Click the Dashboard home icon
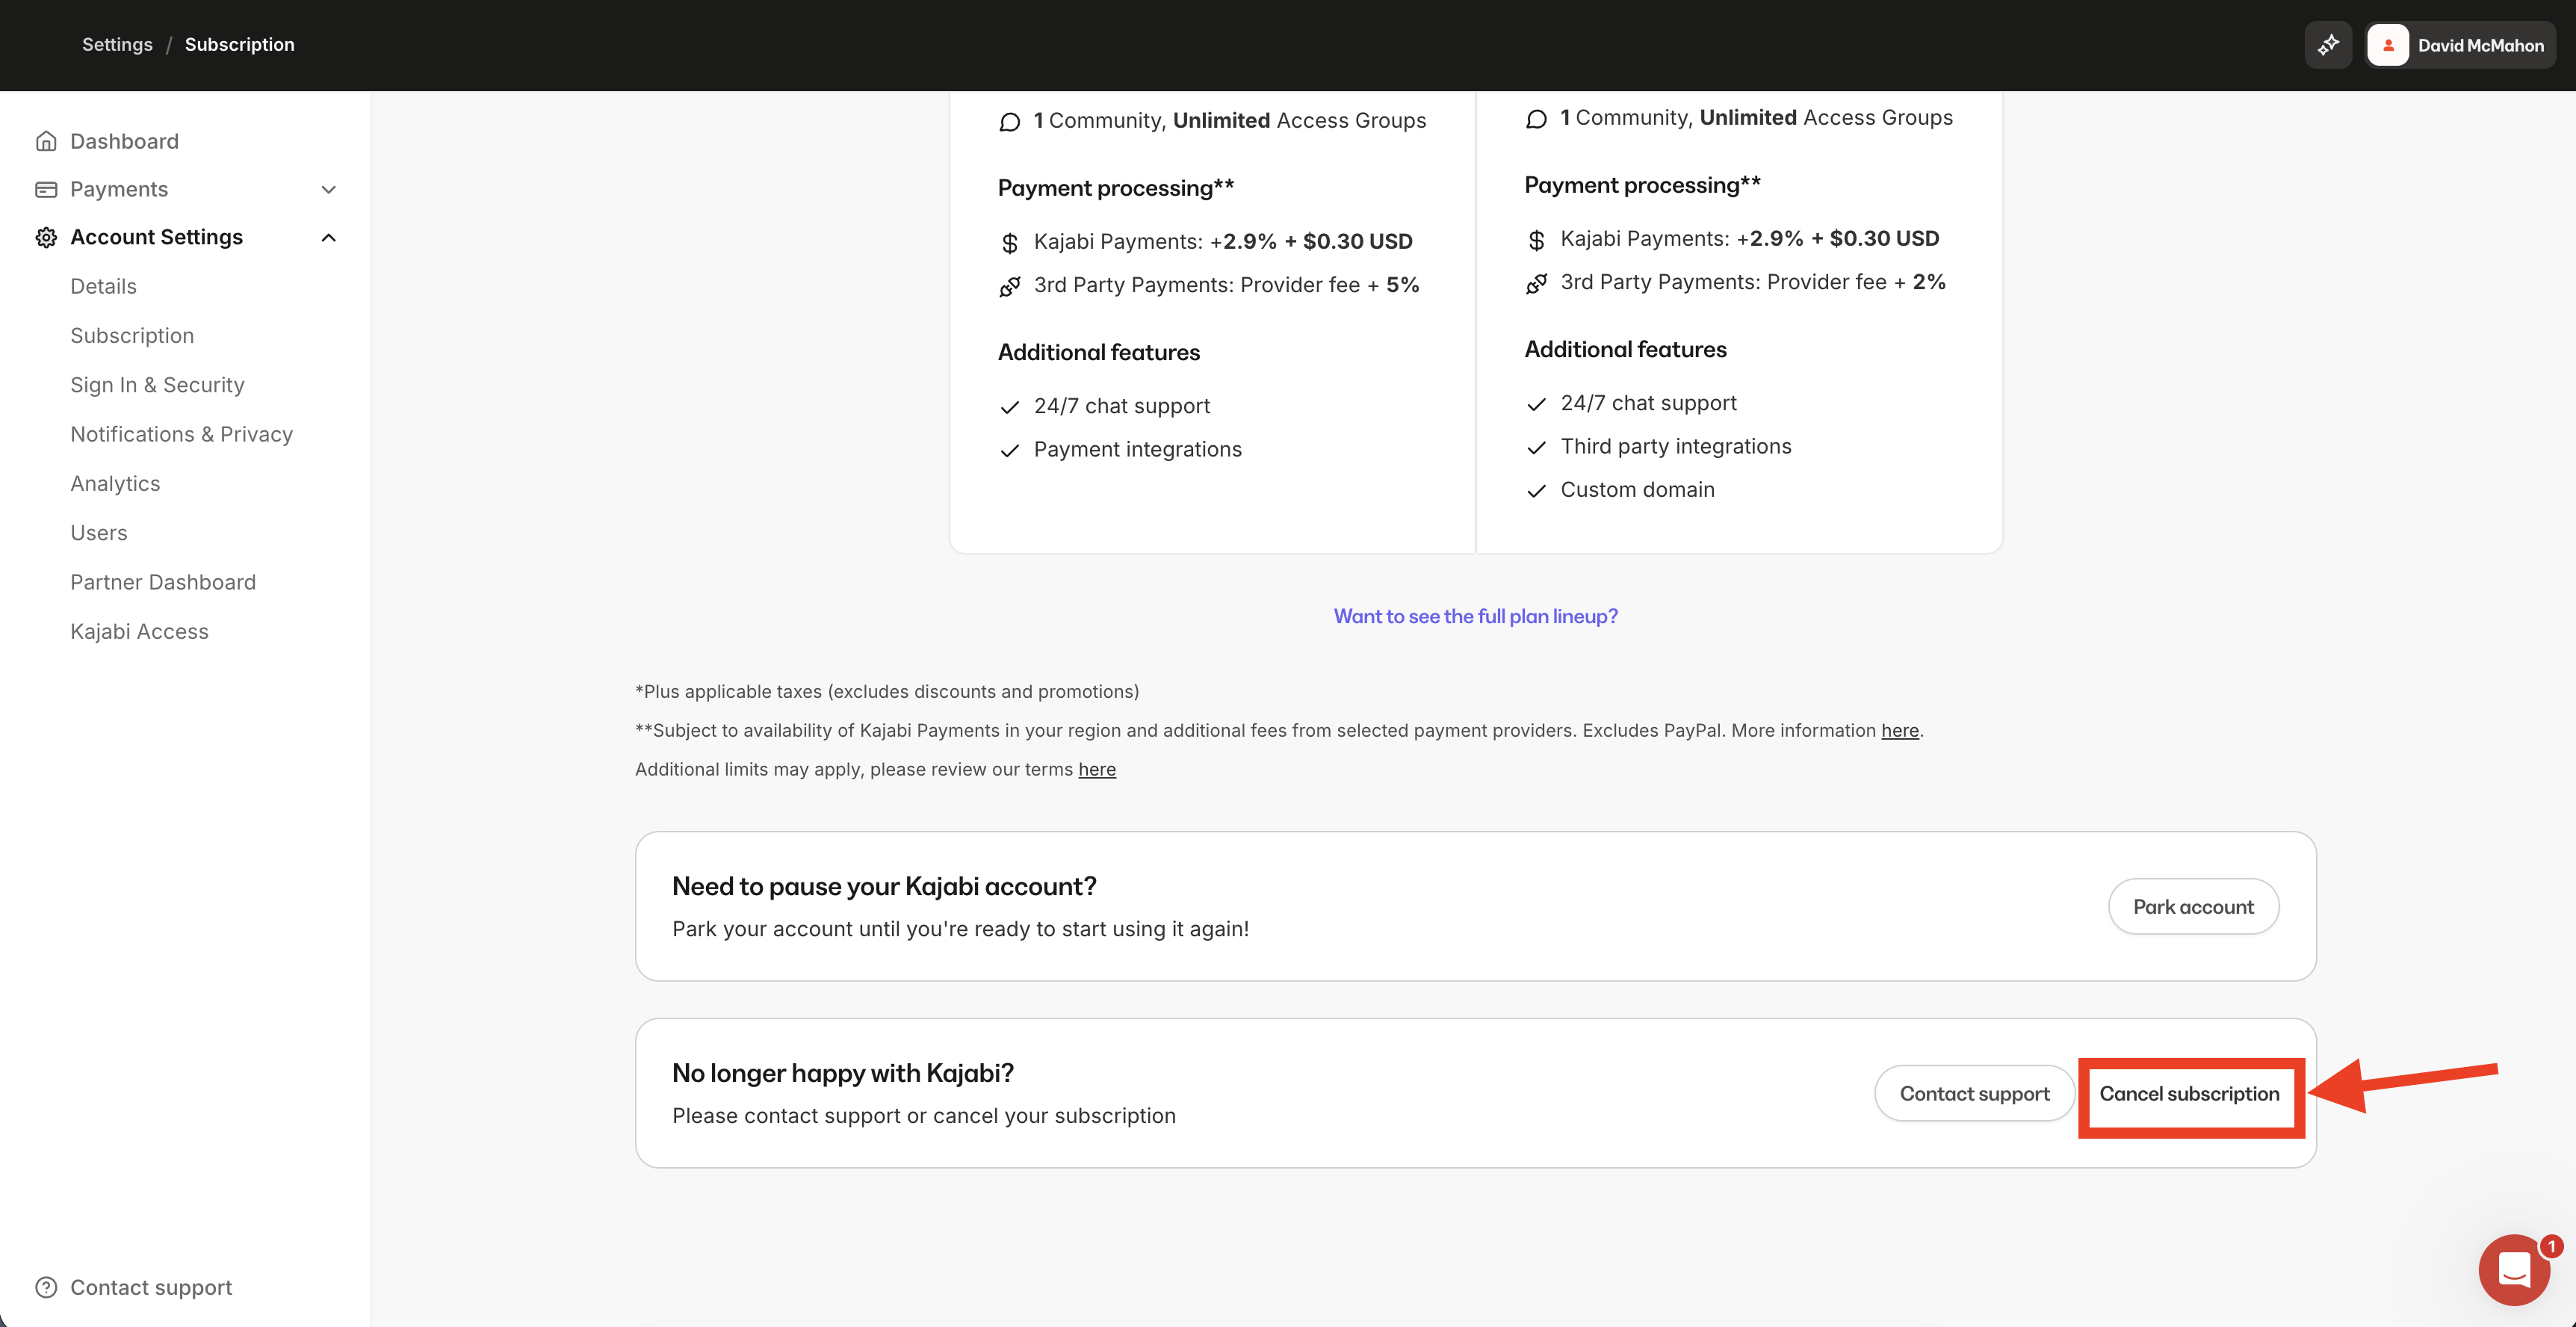Screen dimensions: 2576x1327 46,141
